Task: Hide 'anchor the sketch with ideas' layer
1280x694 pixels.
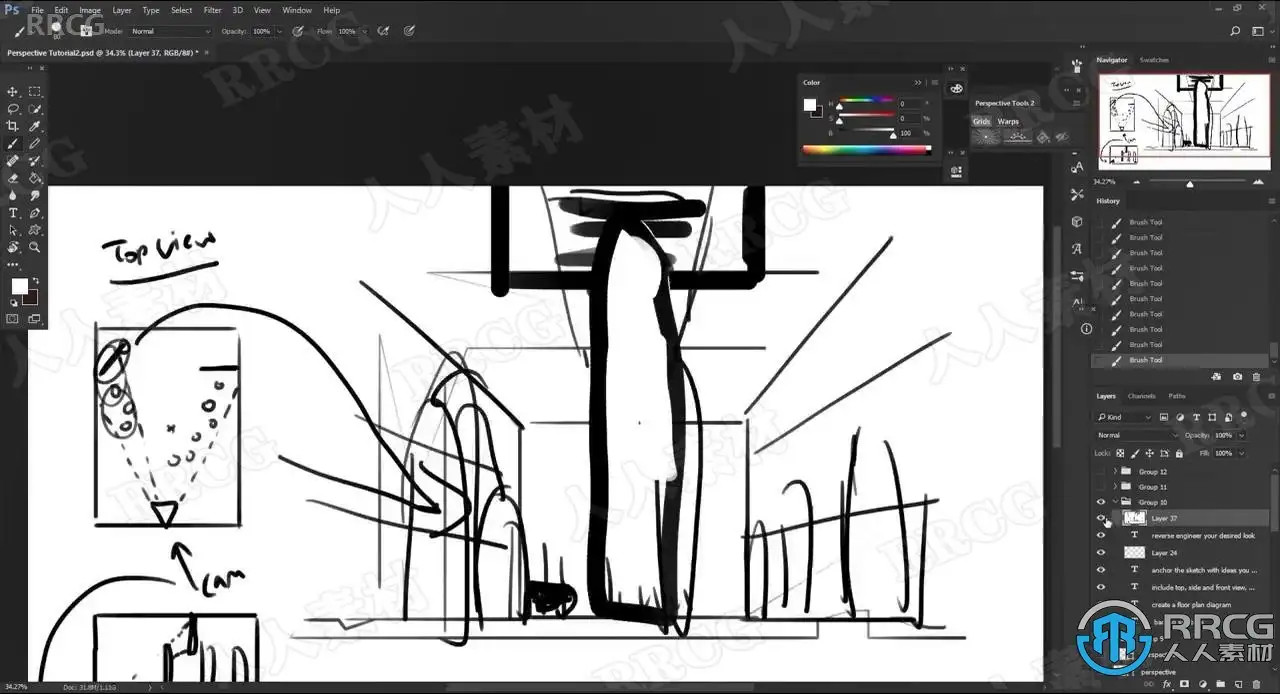Action: pyautogui.click(x=1101, y=570)
